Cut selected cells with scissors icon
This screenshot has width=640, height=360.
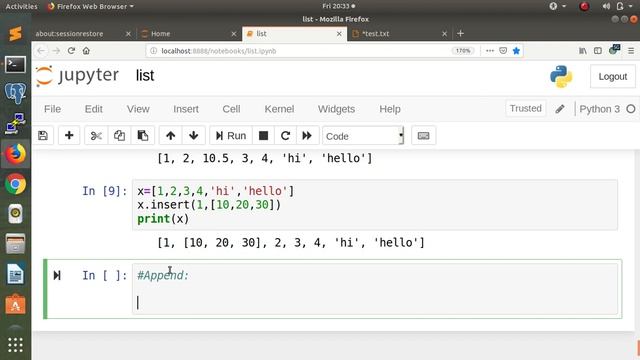(x=96, y=136)
